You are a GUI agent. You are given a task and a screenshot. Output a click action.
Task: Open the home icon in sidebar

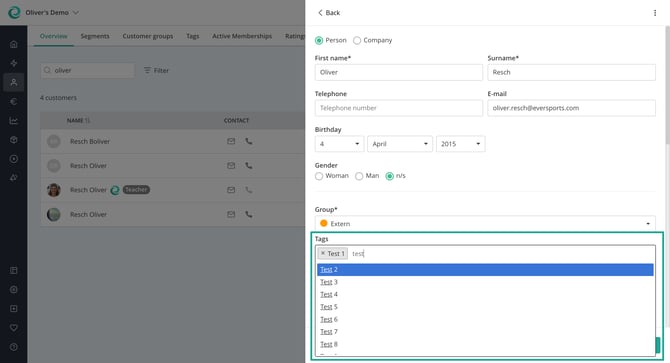pos(14,44)
